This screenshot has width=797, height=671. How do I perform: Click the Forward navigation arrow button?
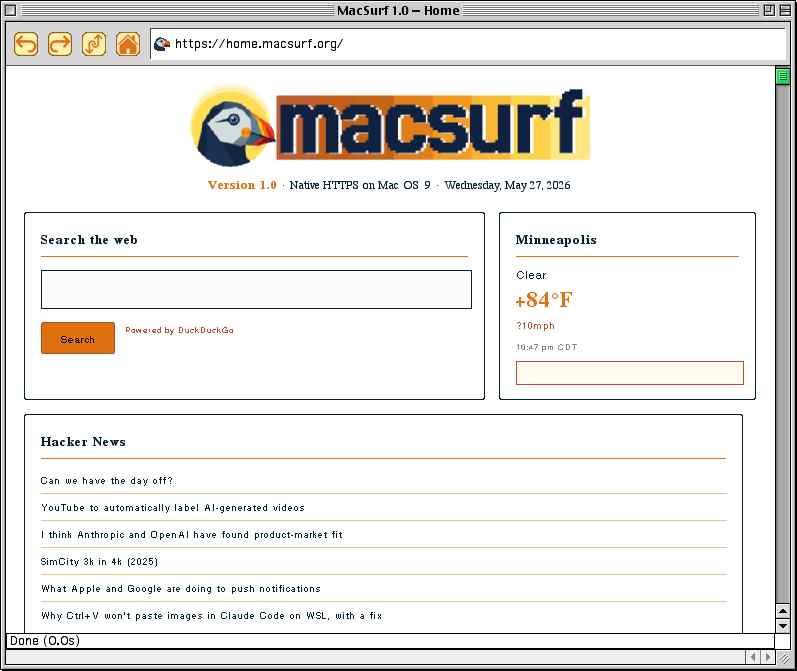tap(60, 44)
